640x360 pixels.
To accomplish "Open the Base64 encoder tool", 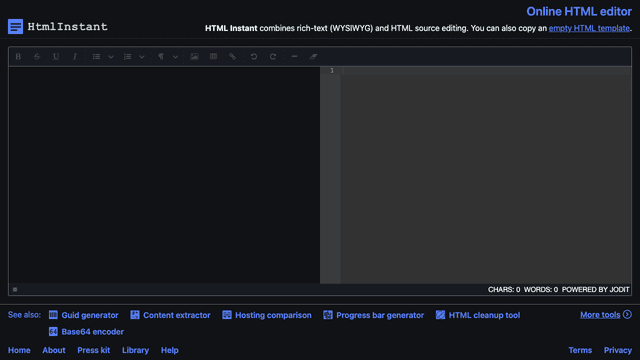I will [92, 332].
